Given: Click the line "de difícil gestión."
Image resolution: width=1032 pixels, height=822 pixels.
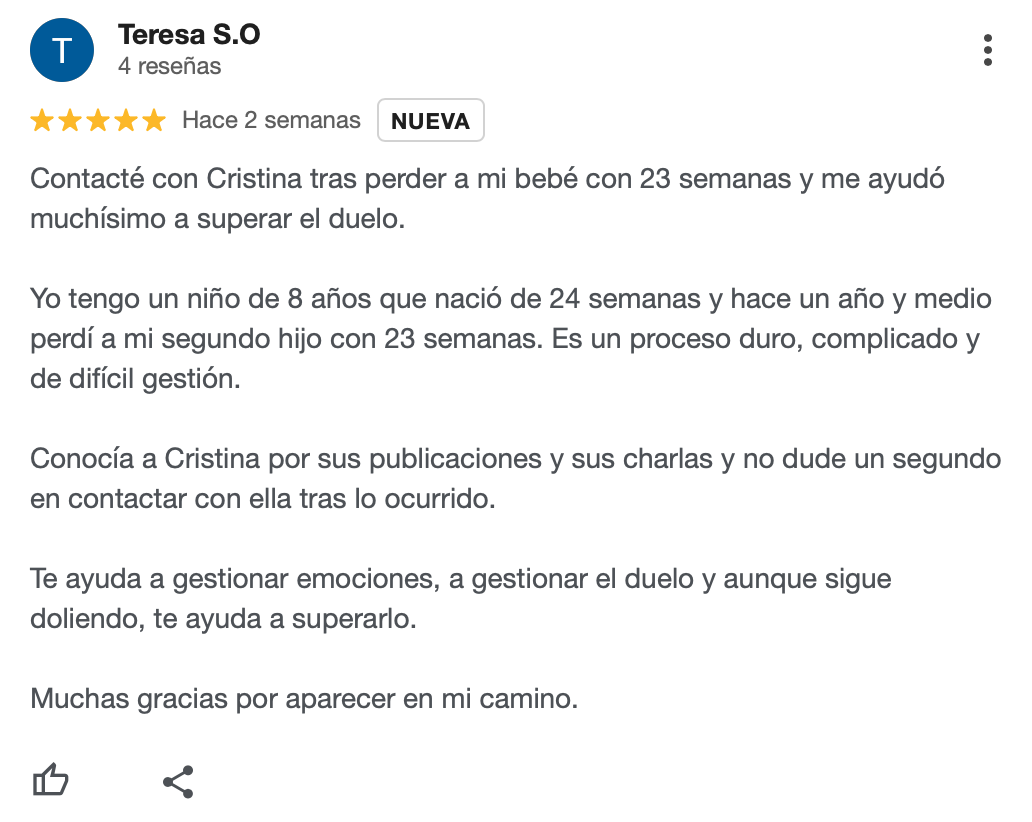Looking at the screenshot, I should click(x=135, y=379).
